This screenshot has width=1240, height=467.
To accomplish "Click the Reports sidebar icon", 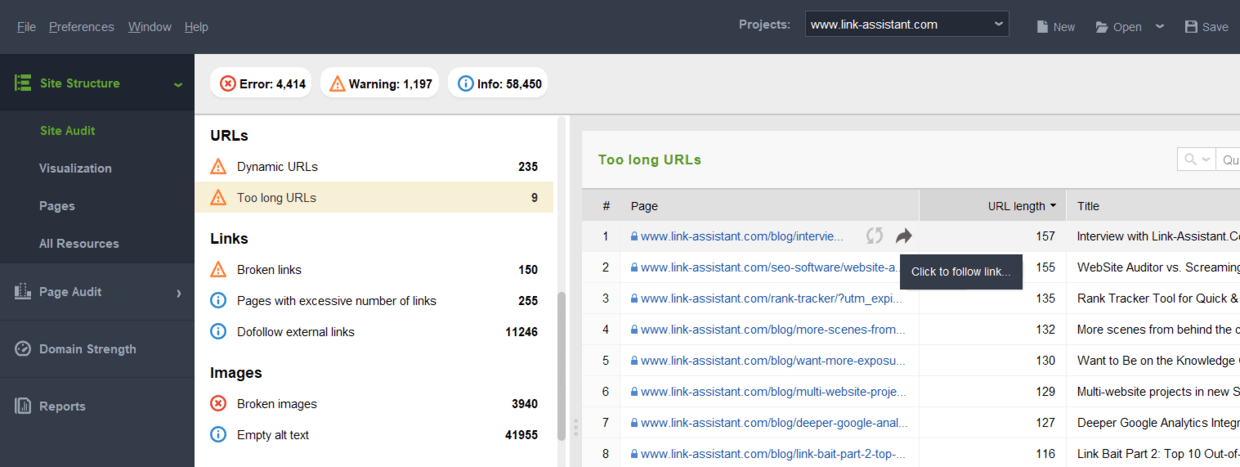I will coord(22,406).
